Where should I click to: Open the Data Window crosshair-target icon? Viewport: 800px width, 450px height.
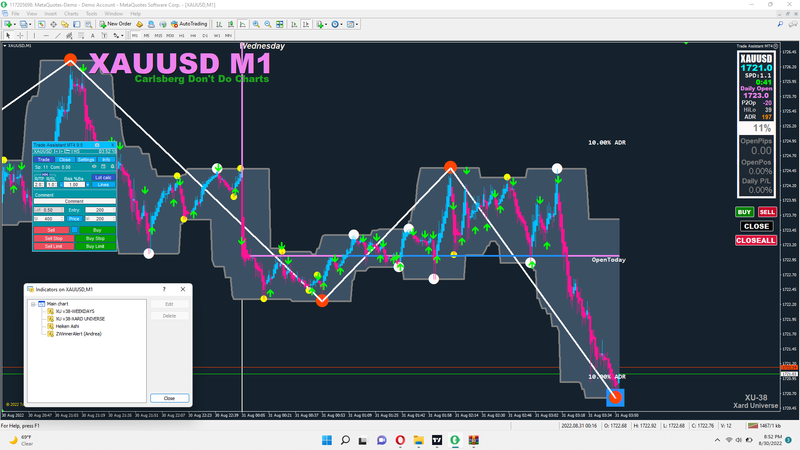click(53, 24)
